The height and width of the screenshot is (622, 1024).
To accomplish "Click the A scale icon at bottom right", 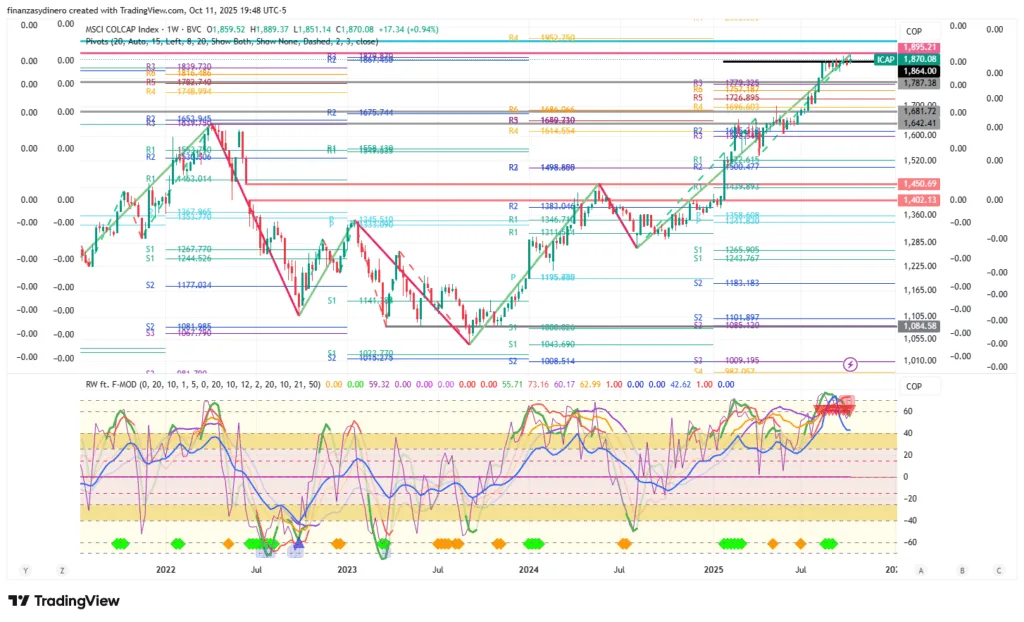I will coord(921,570).
